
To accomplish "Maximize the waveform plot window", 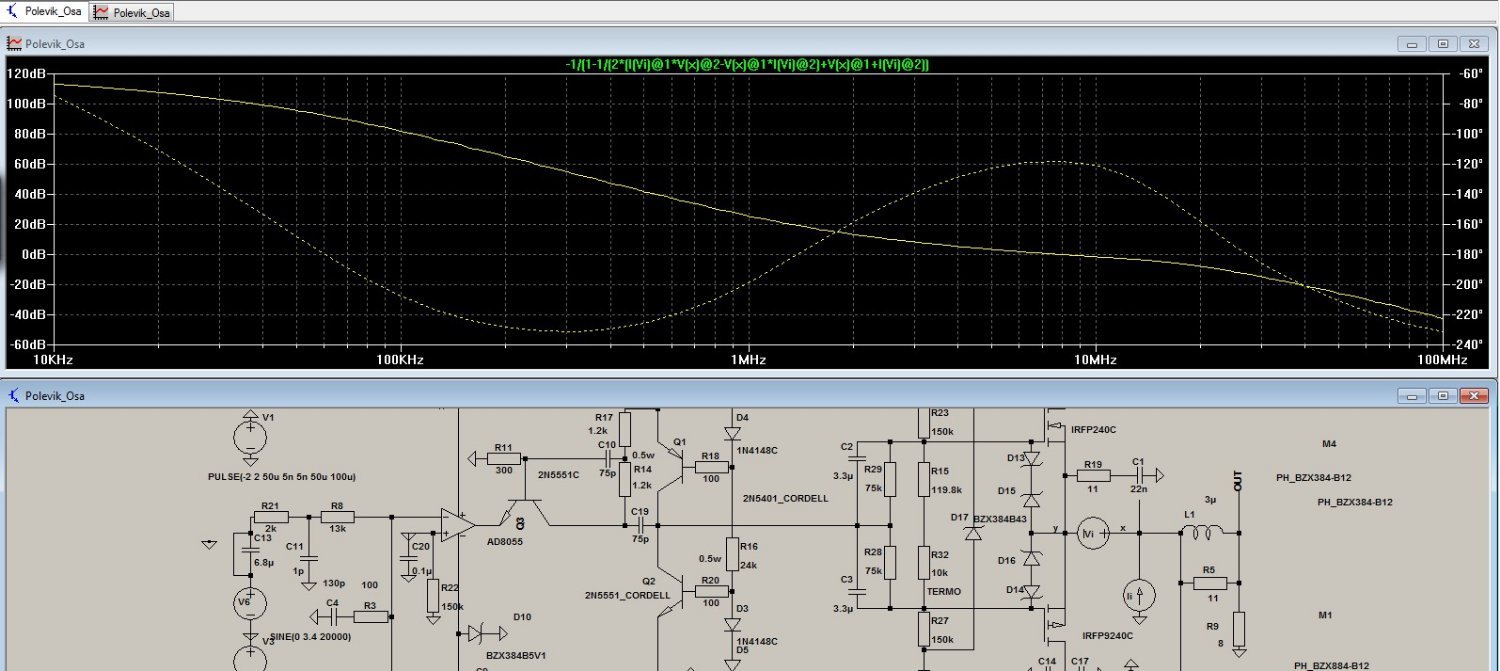I will 1443,44.
